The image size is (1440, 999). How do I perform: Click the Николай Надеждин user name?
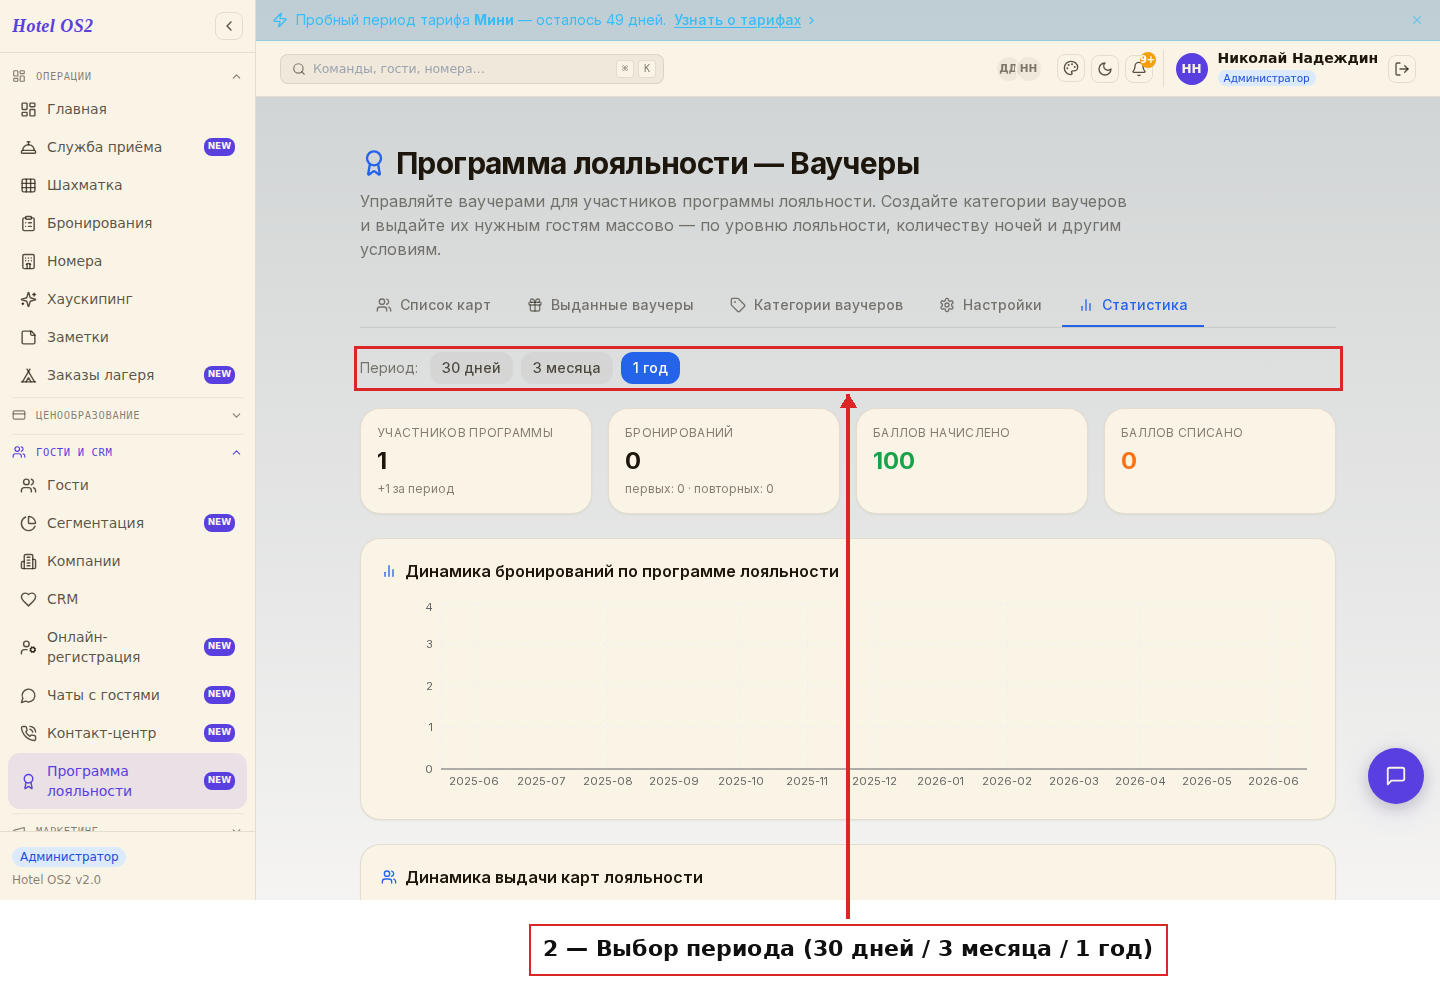click(x=1297, y=58)
